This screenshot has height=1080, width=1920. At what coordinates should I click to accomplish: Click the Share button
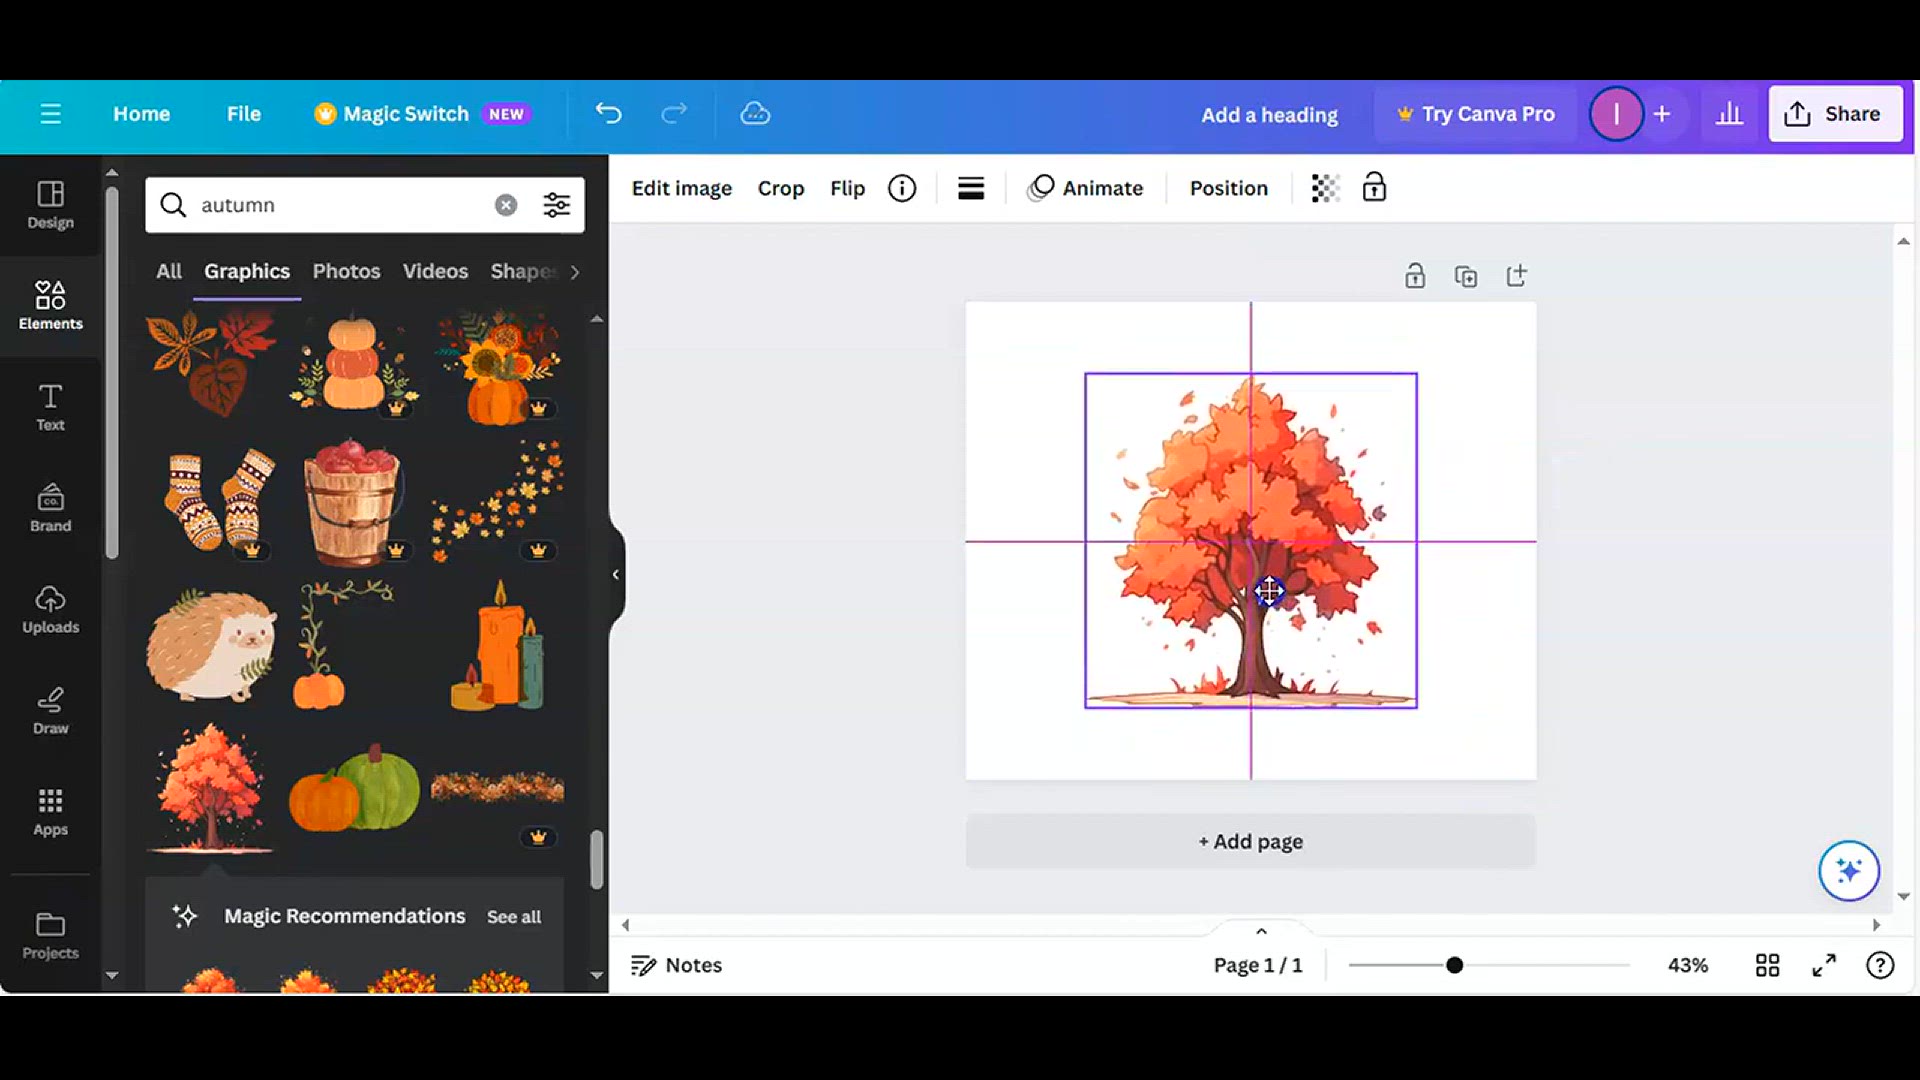pyautogui.click(x=1835, y=114)
